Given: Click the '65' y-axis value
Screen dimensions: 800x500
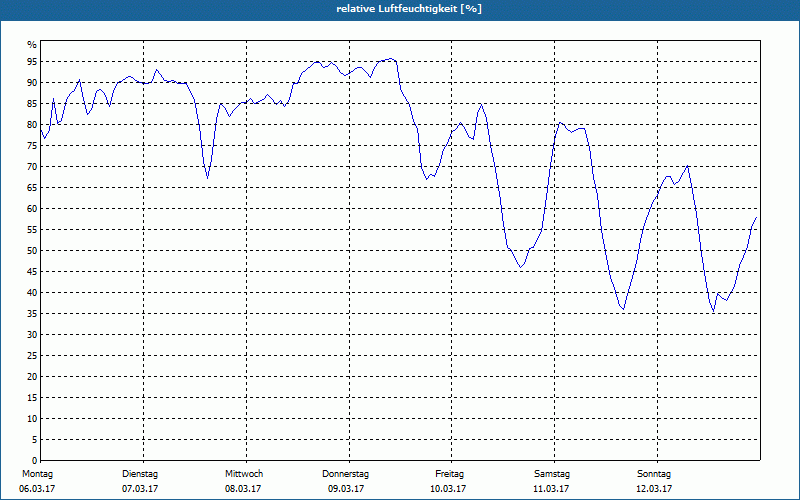Looking at the screenshot, I should coord(32,188).
